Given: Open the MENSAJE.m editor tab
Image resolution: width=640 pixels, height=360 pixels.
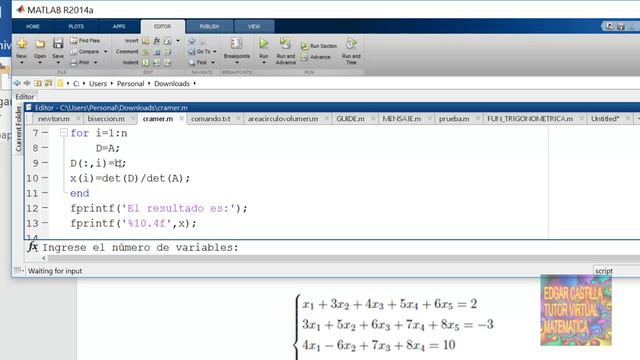Looking at the screenshot, I should click(x=402, y=119).
